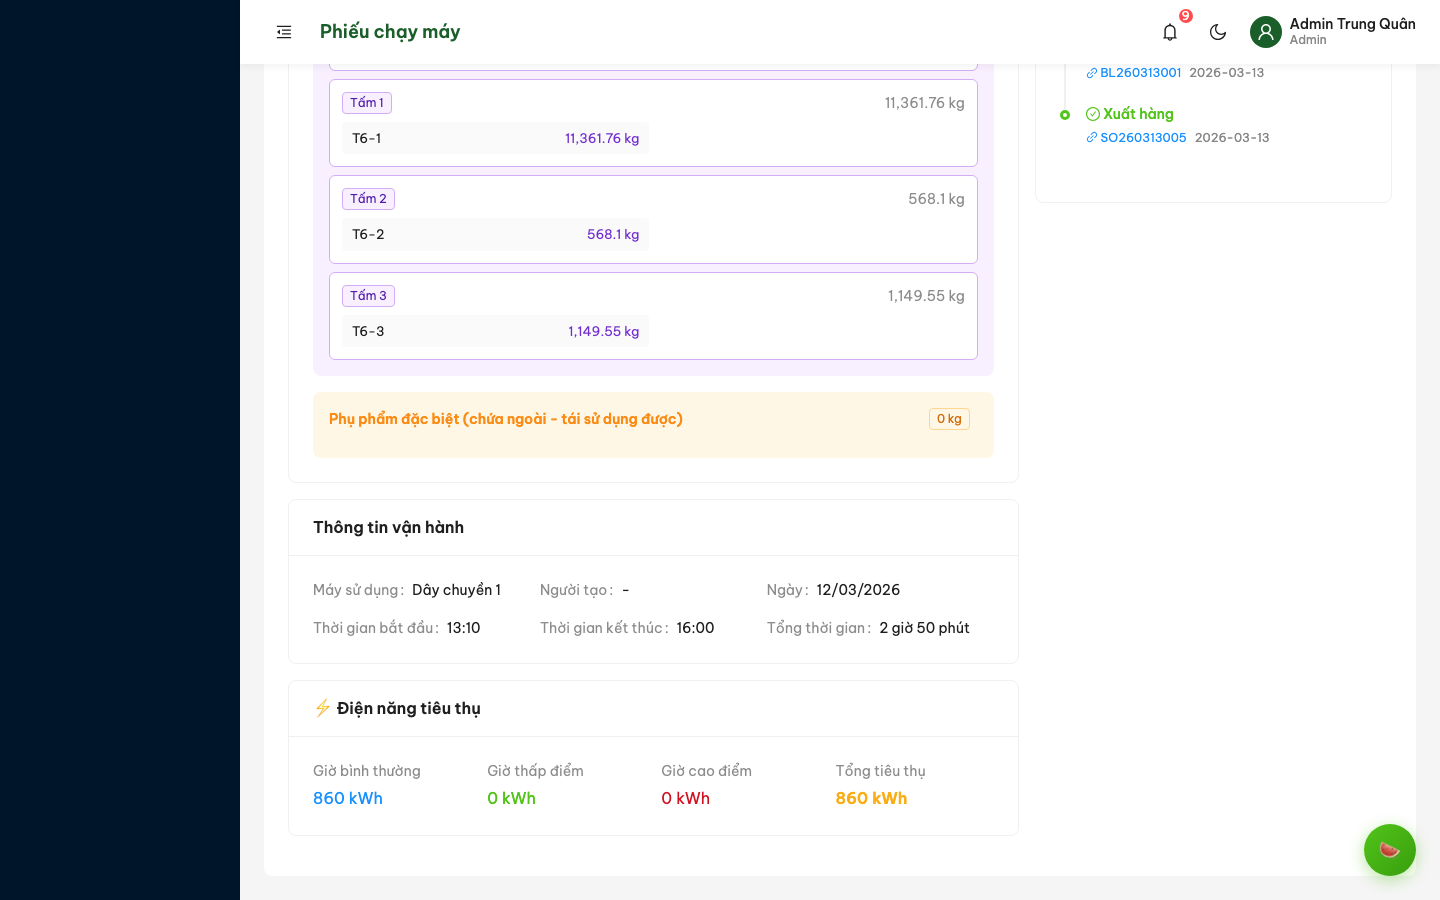Toggle the sidebar collapse menu icon
1440x900 pixels.
point(284,32)
